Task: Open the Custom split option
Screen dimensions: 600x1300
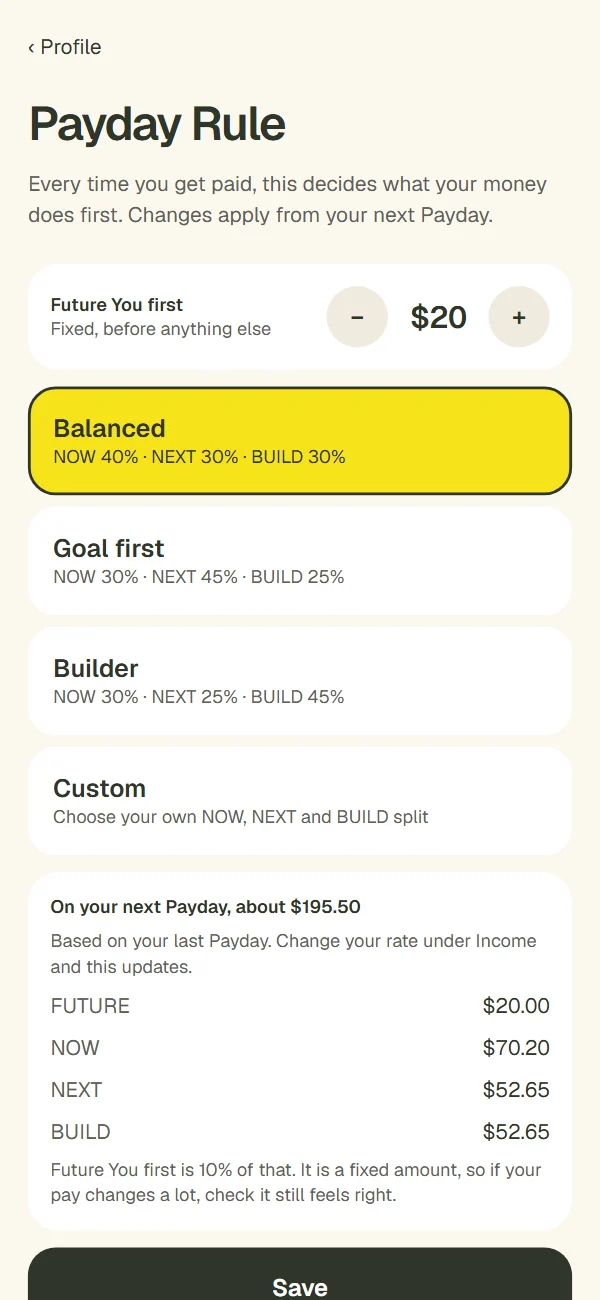Action: coord(300,801)
